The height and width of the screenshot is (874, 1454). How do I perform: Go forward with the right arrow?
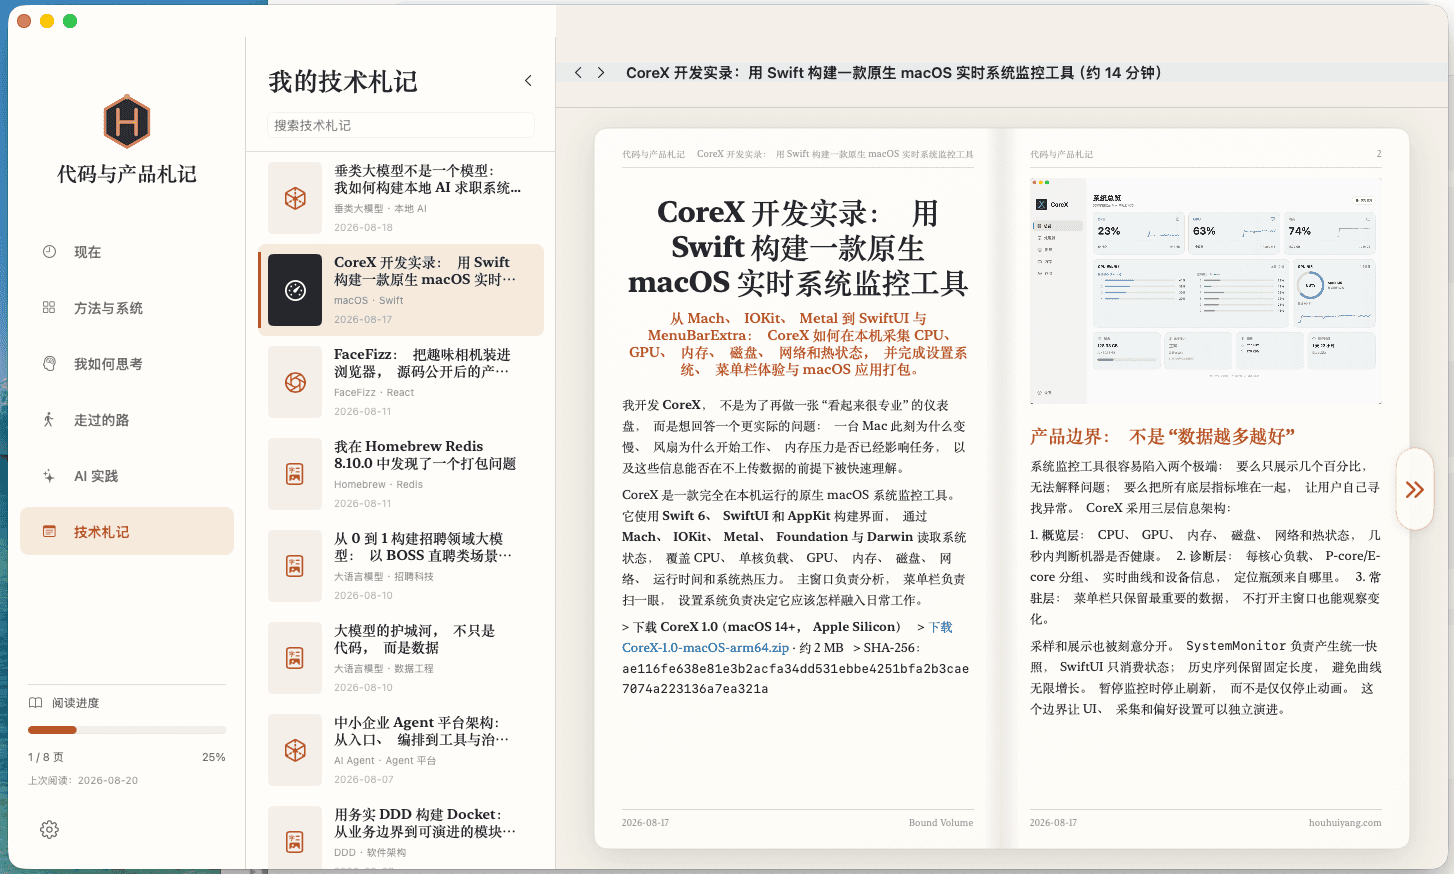pyautogui.click(x=601, y=73)
